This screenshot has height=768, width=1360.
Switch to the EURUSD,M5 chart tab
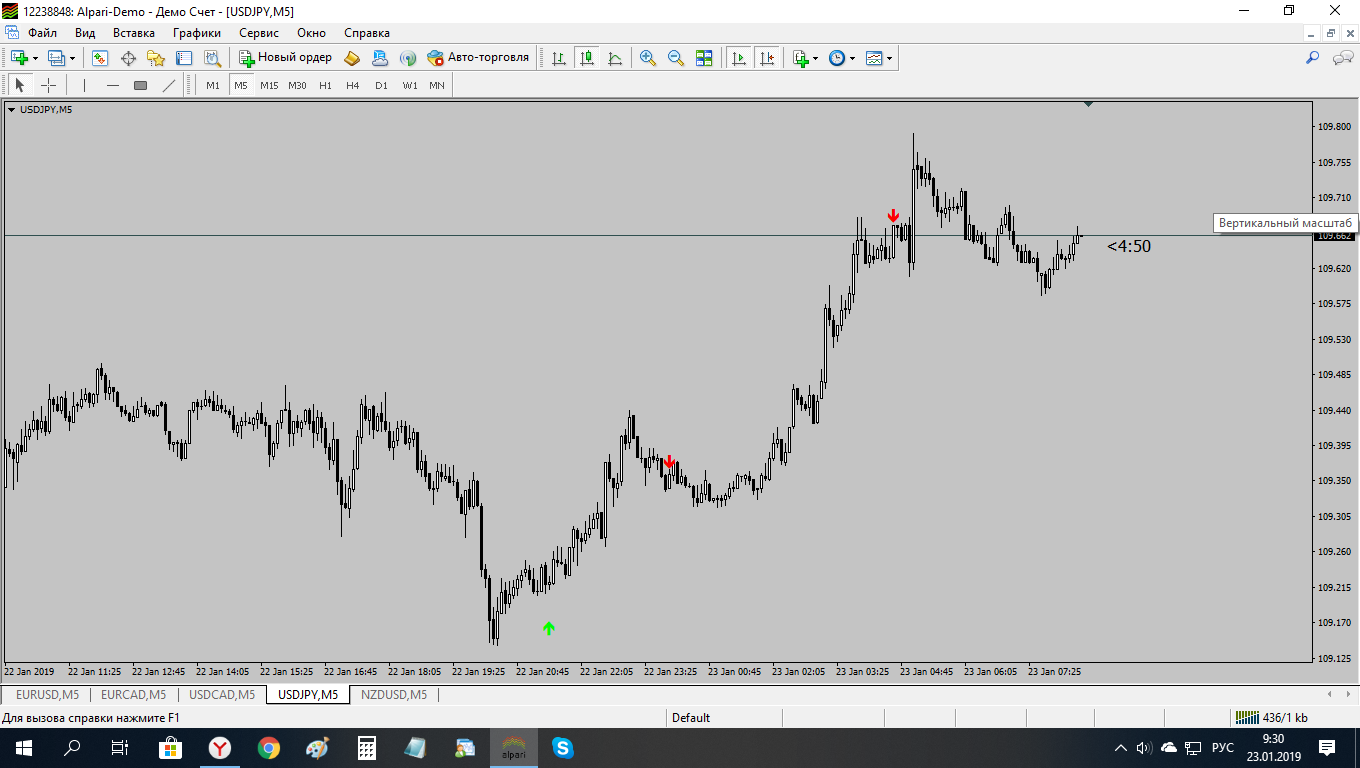click(x=47, y=694)
